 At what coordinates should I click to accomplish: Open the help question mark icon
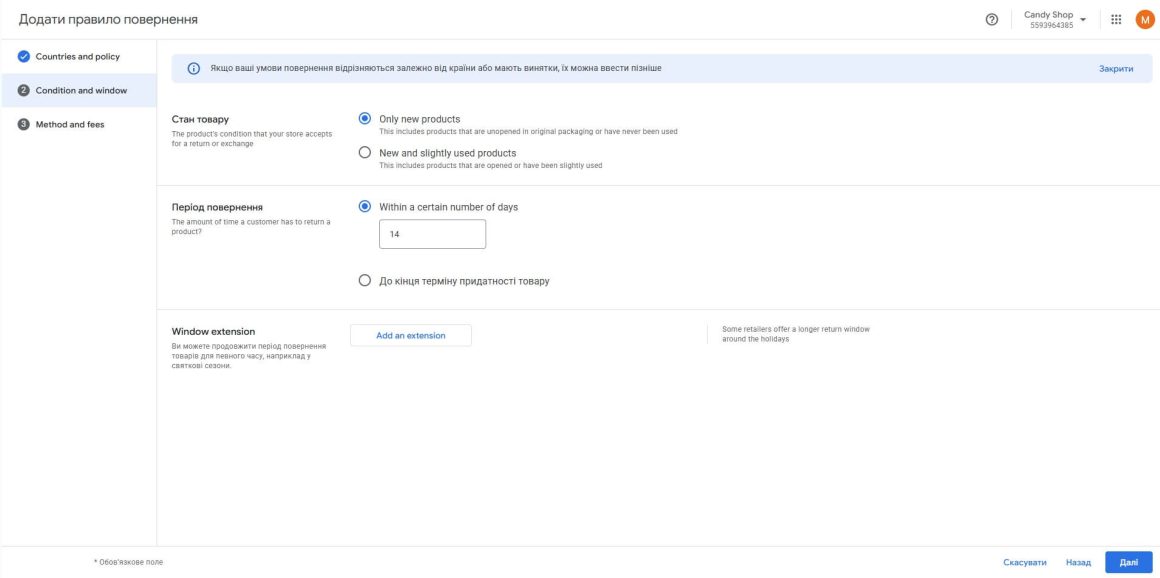pyautogui.click(x=992, y=19)
